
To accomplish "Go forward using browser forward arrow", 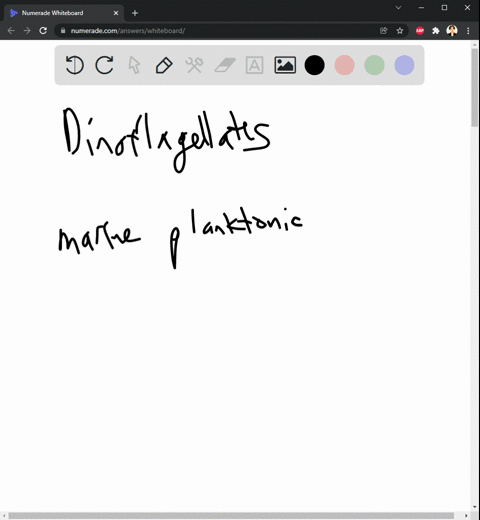I will point(27,31).
